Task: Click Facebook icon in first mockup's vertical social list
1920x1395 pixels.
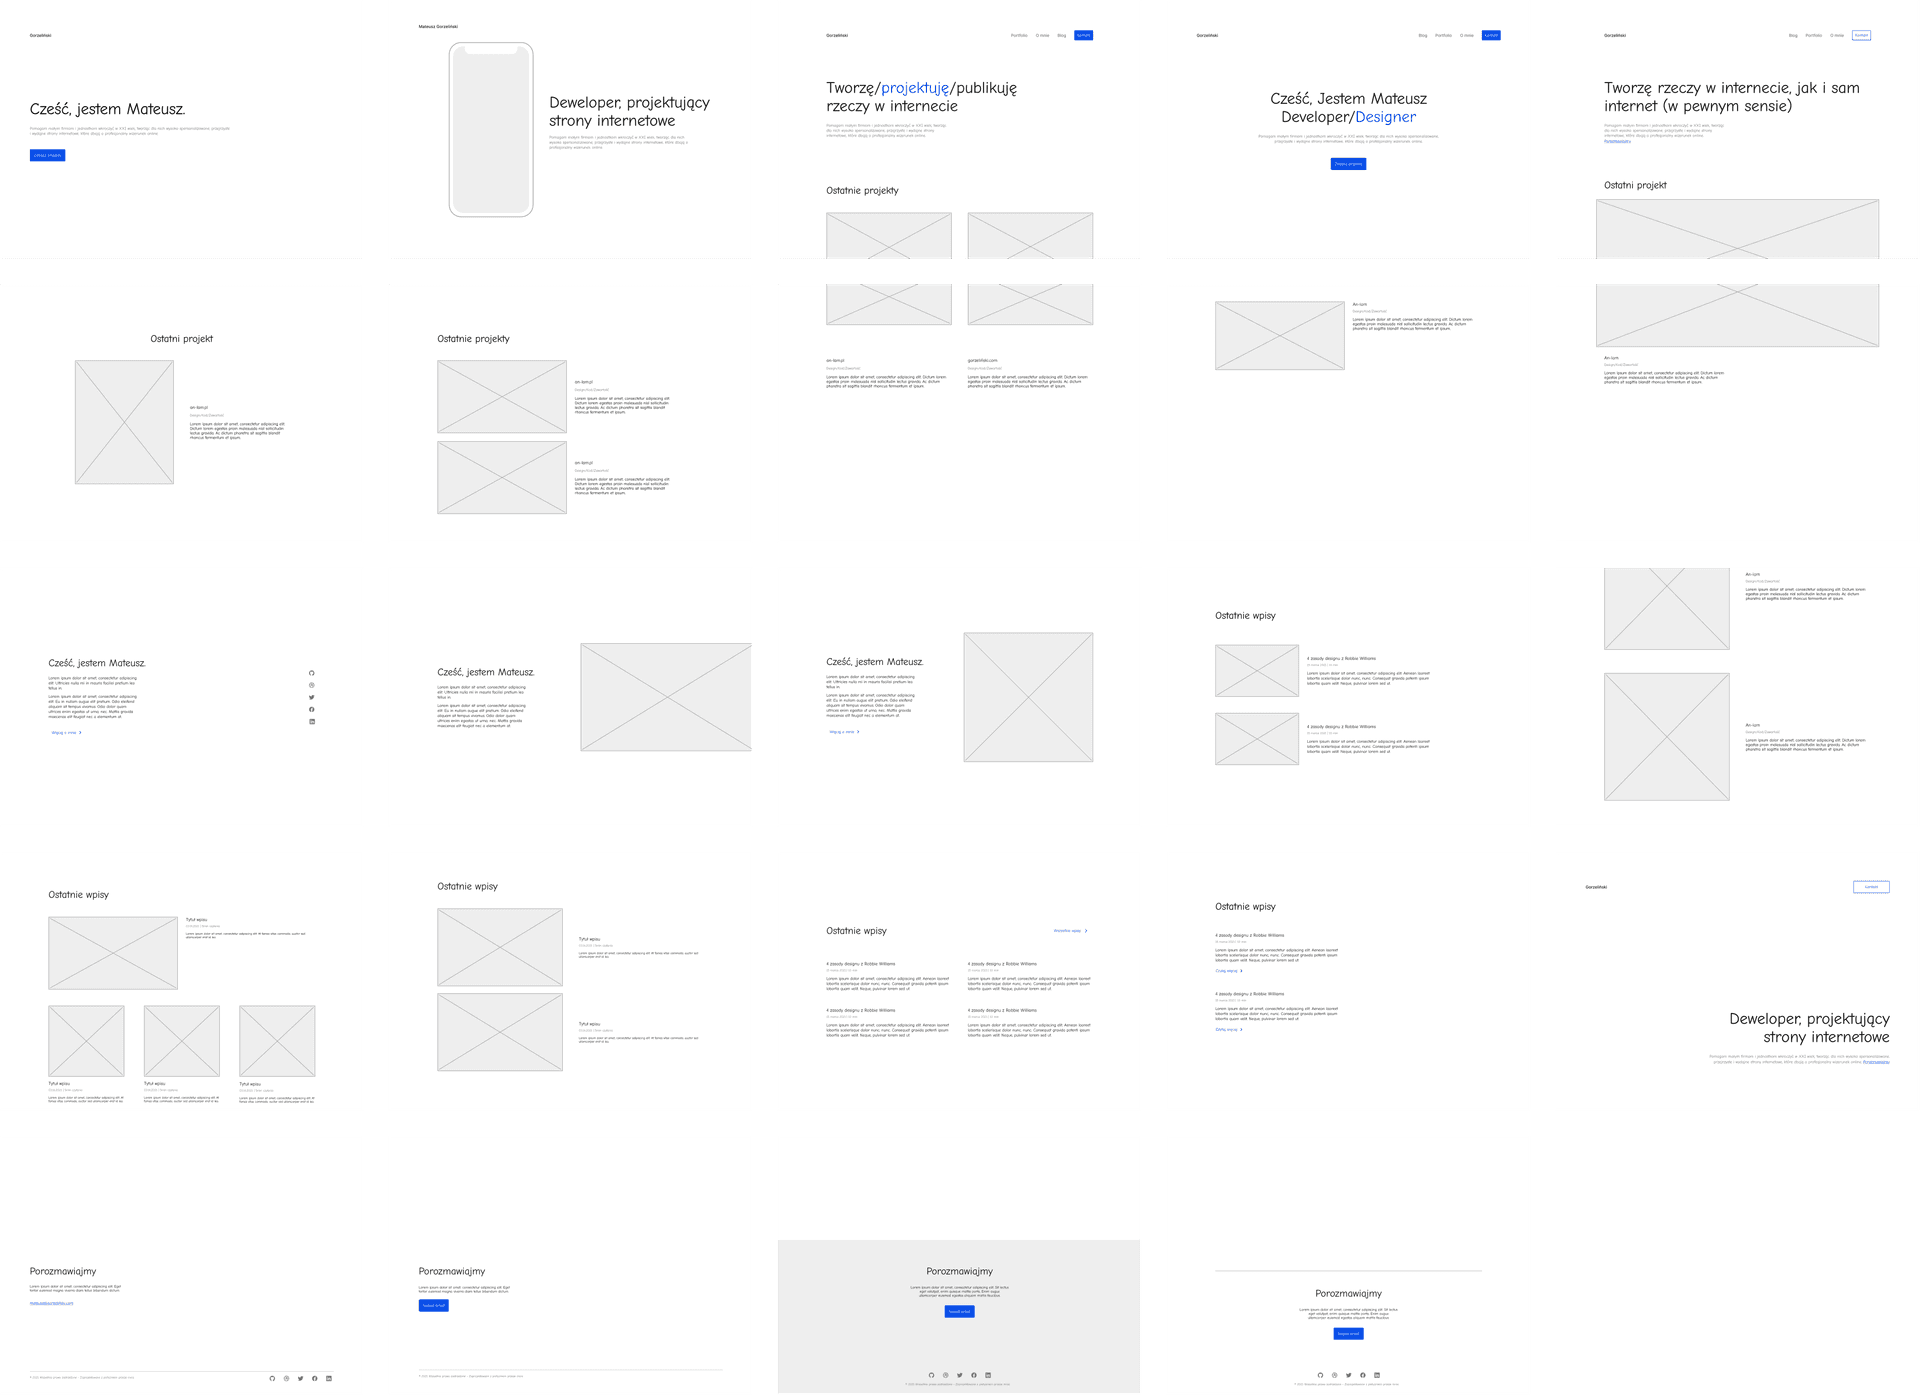Action: tap(312, 709)
